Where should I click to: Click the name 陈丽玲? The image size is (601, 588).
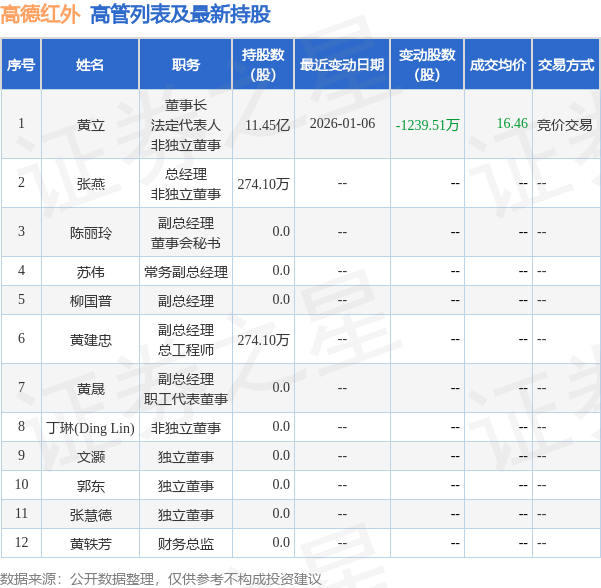(x=91, y=233)
